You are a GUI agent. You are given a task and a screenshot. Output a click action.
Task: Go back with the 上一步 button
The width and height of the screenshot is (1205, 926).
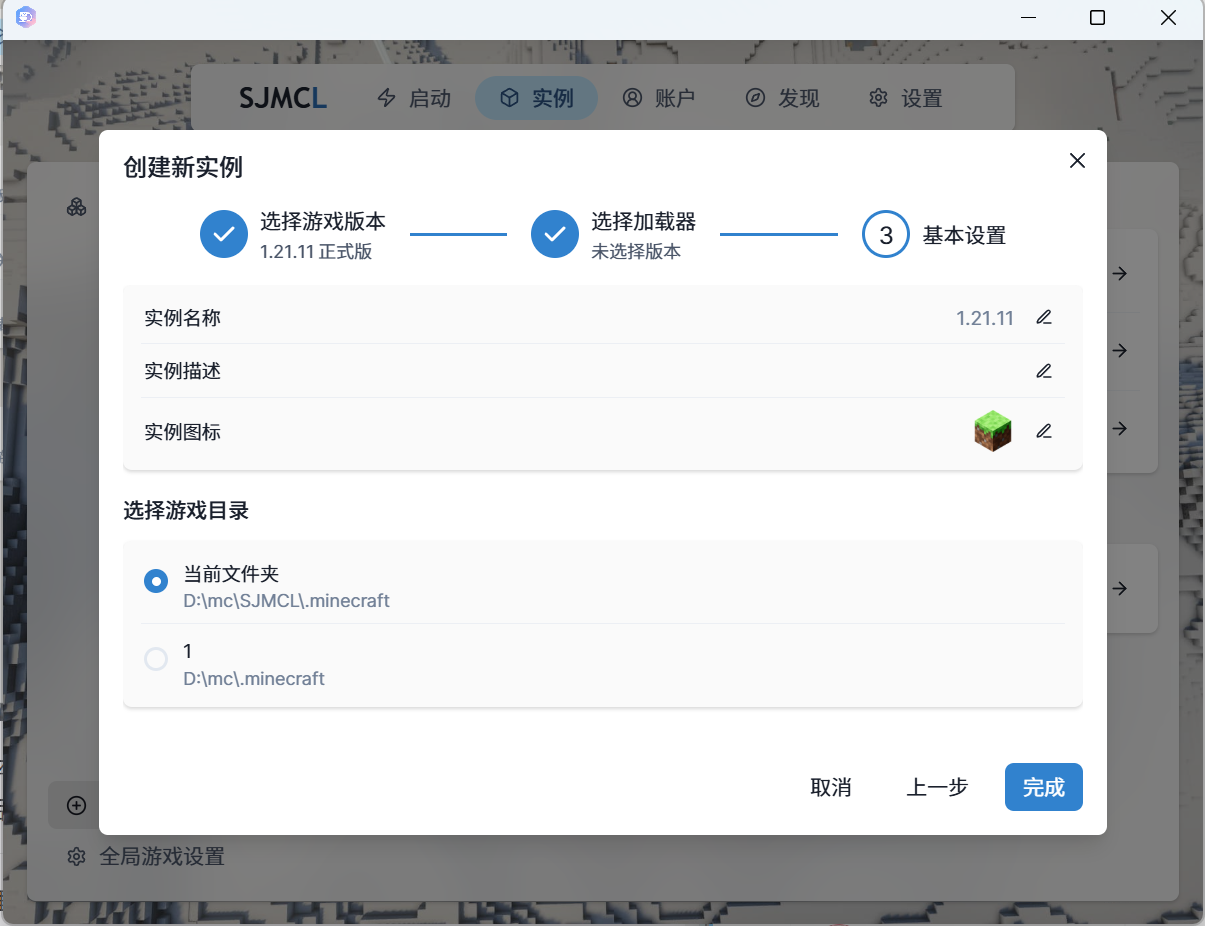pos(937,787)
